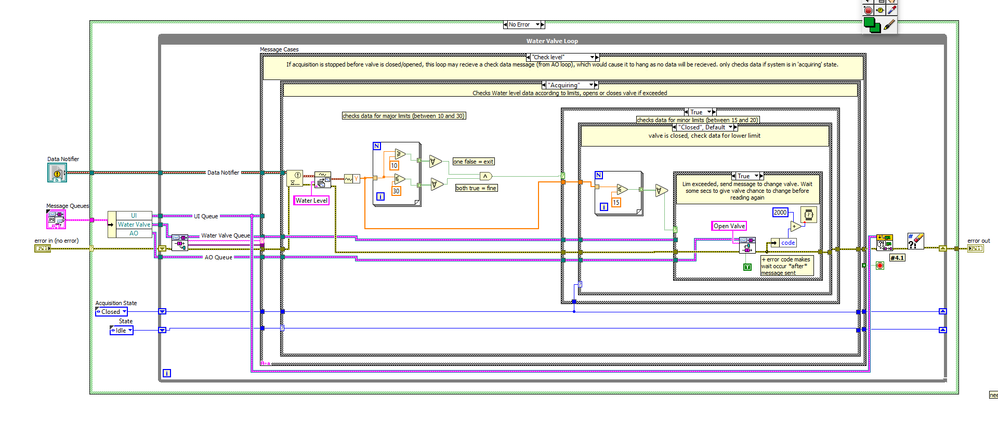This screenshot has height=422, width=998.
Task: Click the 'both true = fine' comment
Action: point(475,188)
